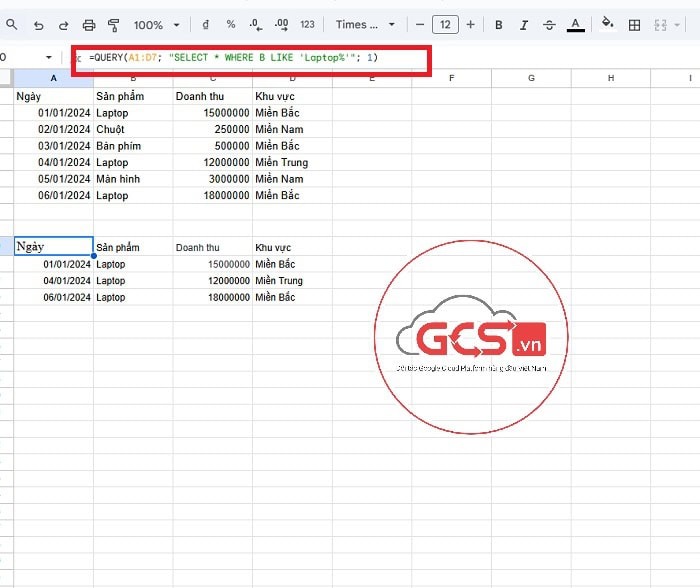Select the Paint format tool
The height and width of the screenshot is (588, 700).
coord(113,25)
